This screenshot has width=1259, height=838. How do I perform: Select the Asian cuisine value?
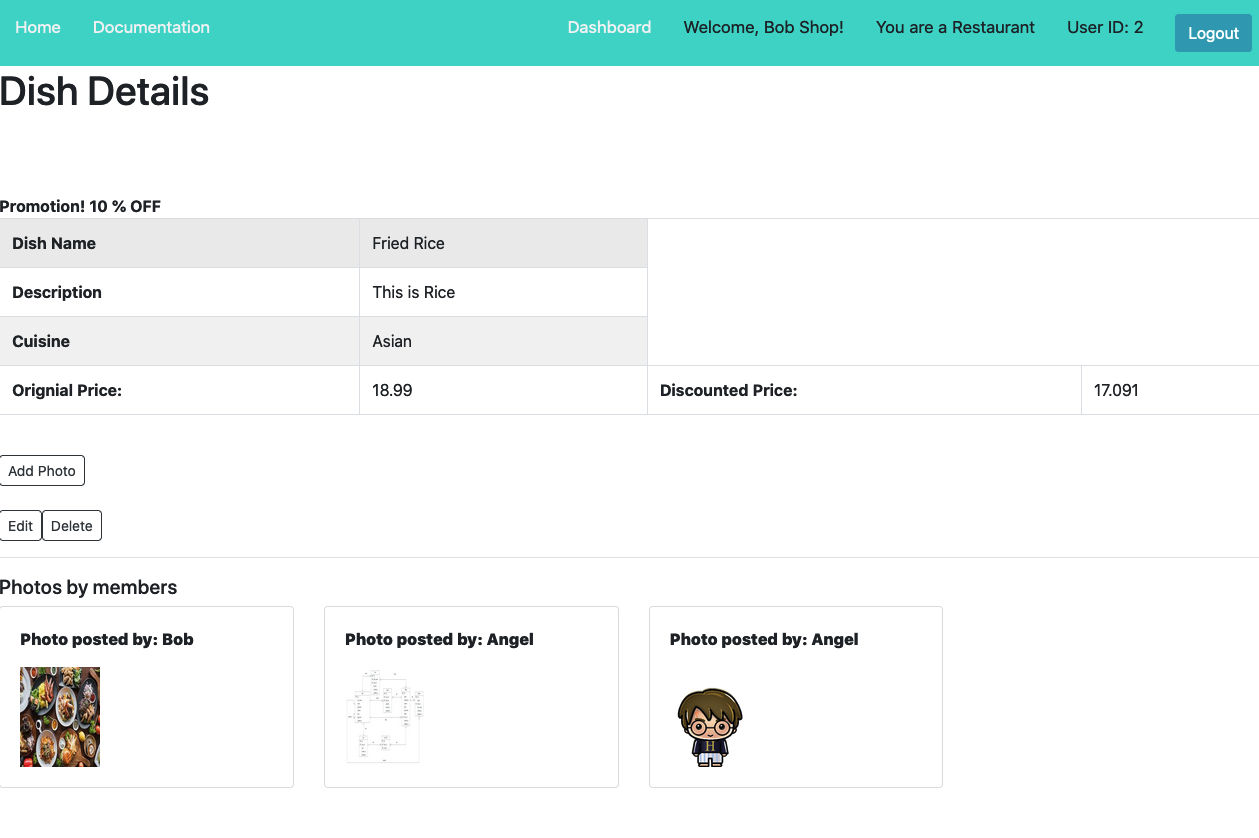click(x=391, y=341)
